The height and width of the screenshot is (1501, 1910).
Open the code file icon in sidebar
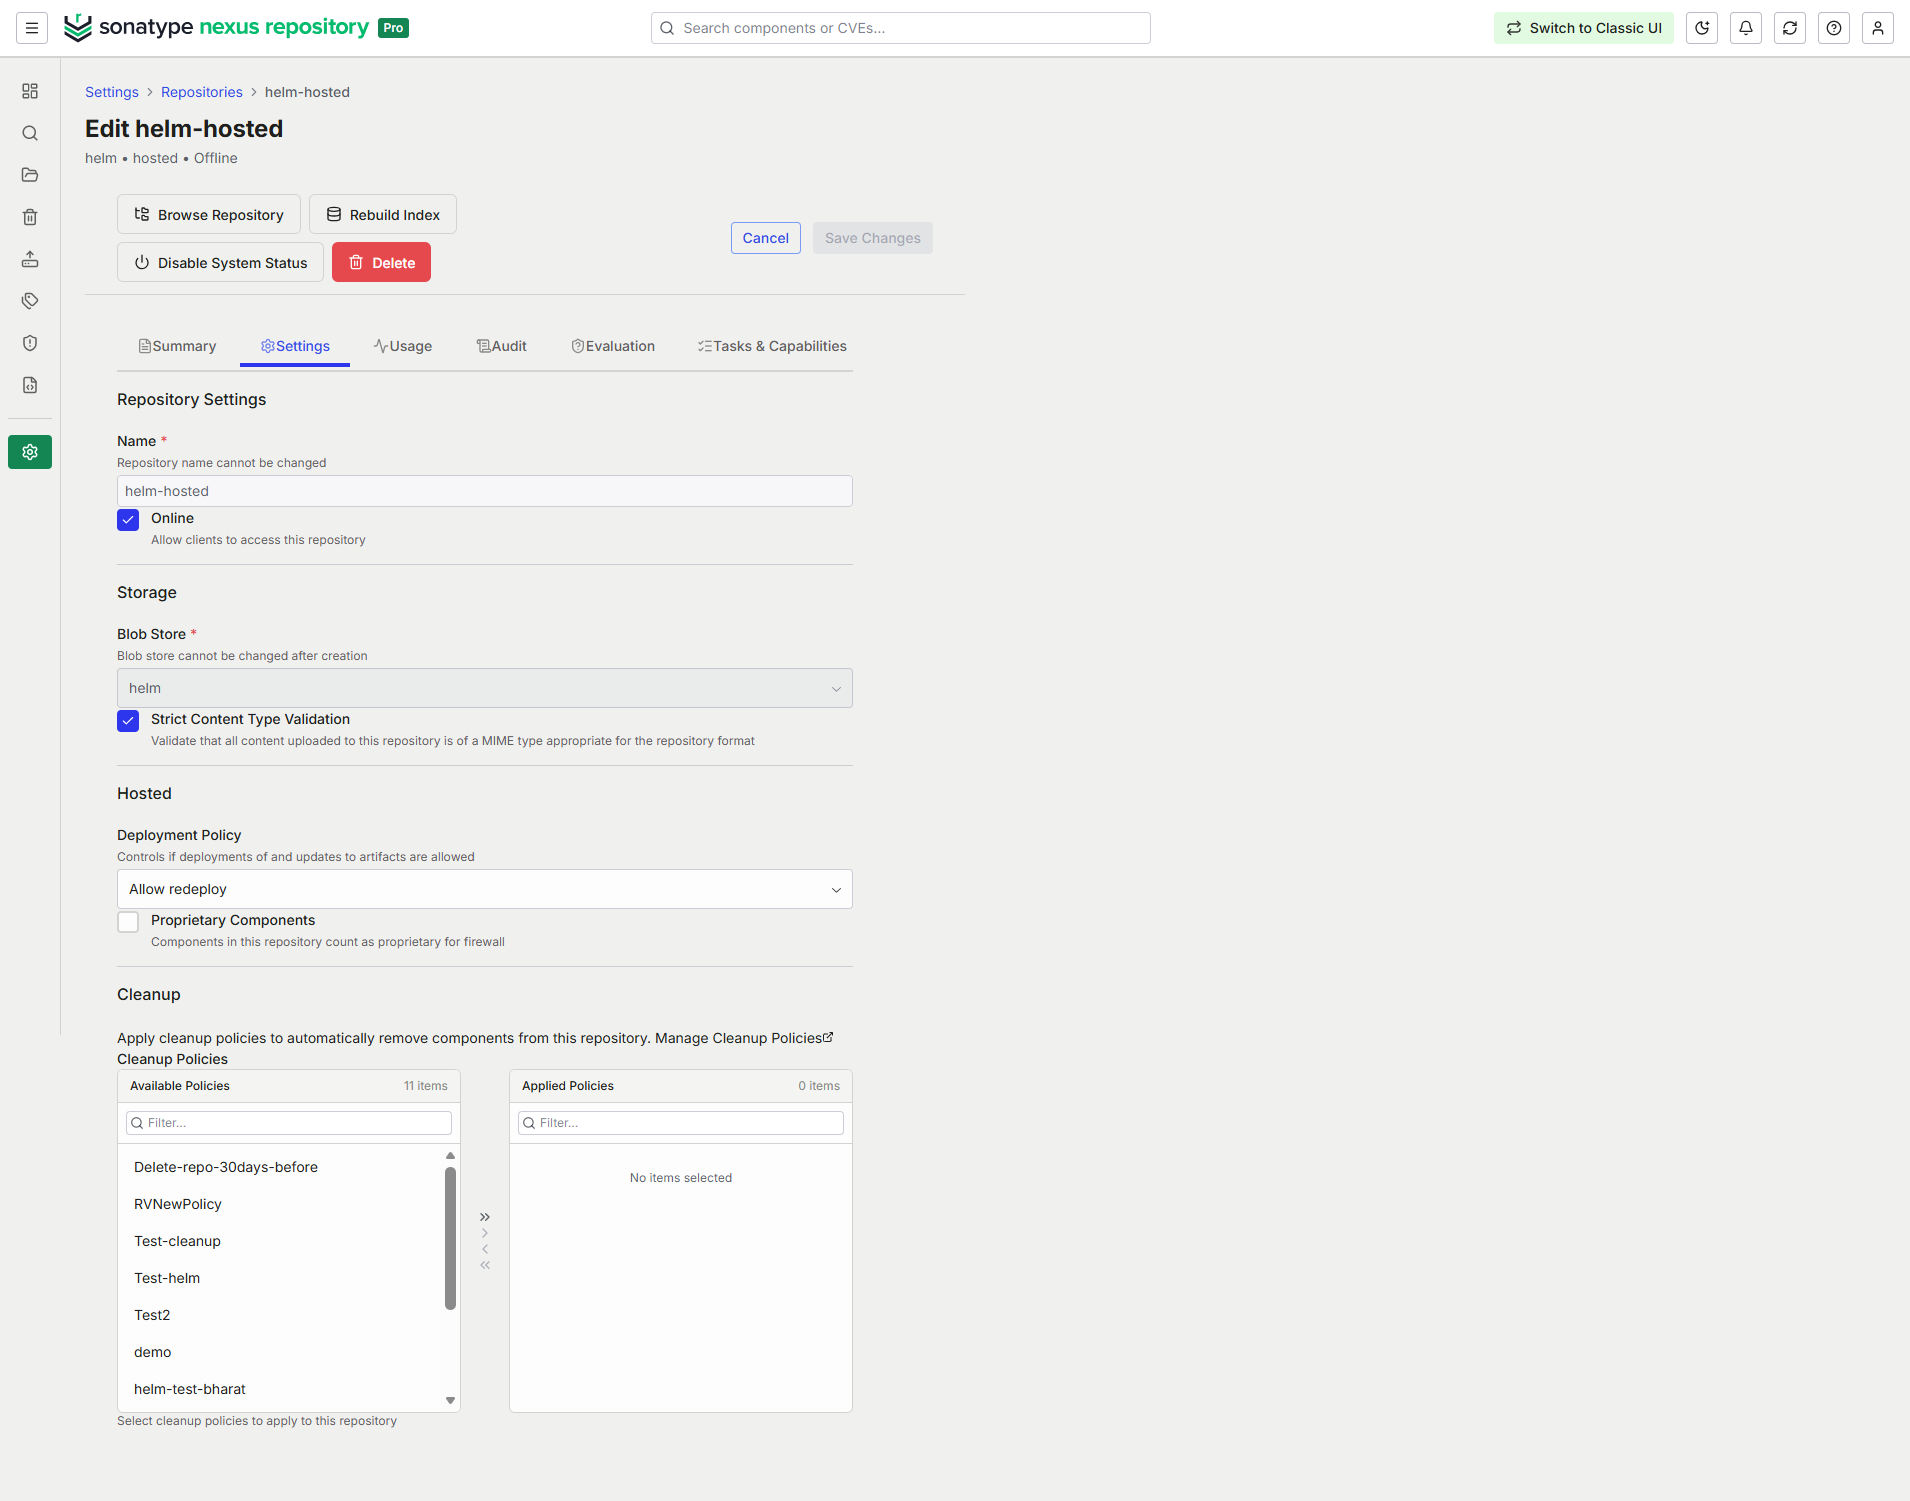(30, 385)
